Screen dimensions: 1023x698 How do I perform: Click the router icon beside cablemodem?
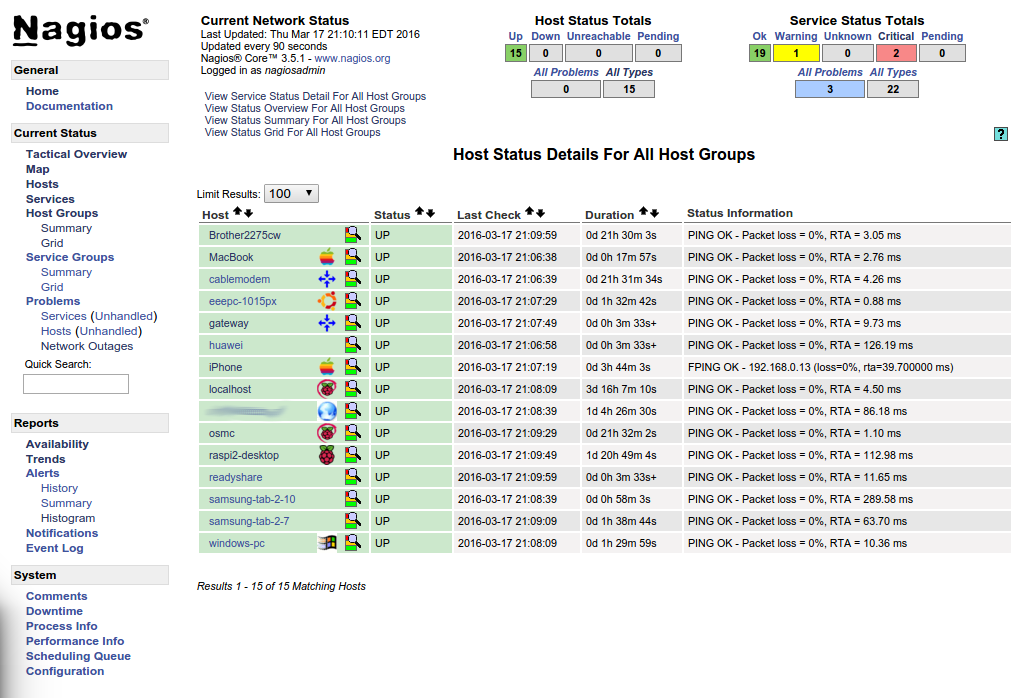click(327, 279)
